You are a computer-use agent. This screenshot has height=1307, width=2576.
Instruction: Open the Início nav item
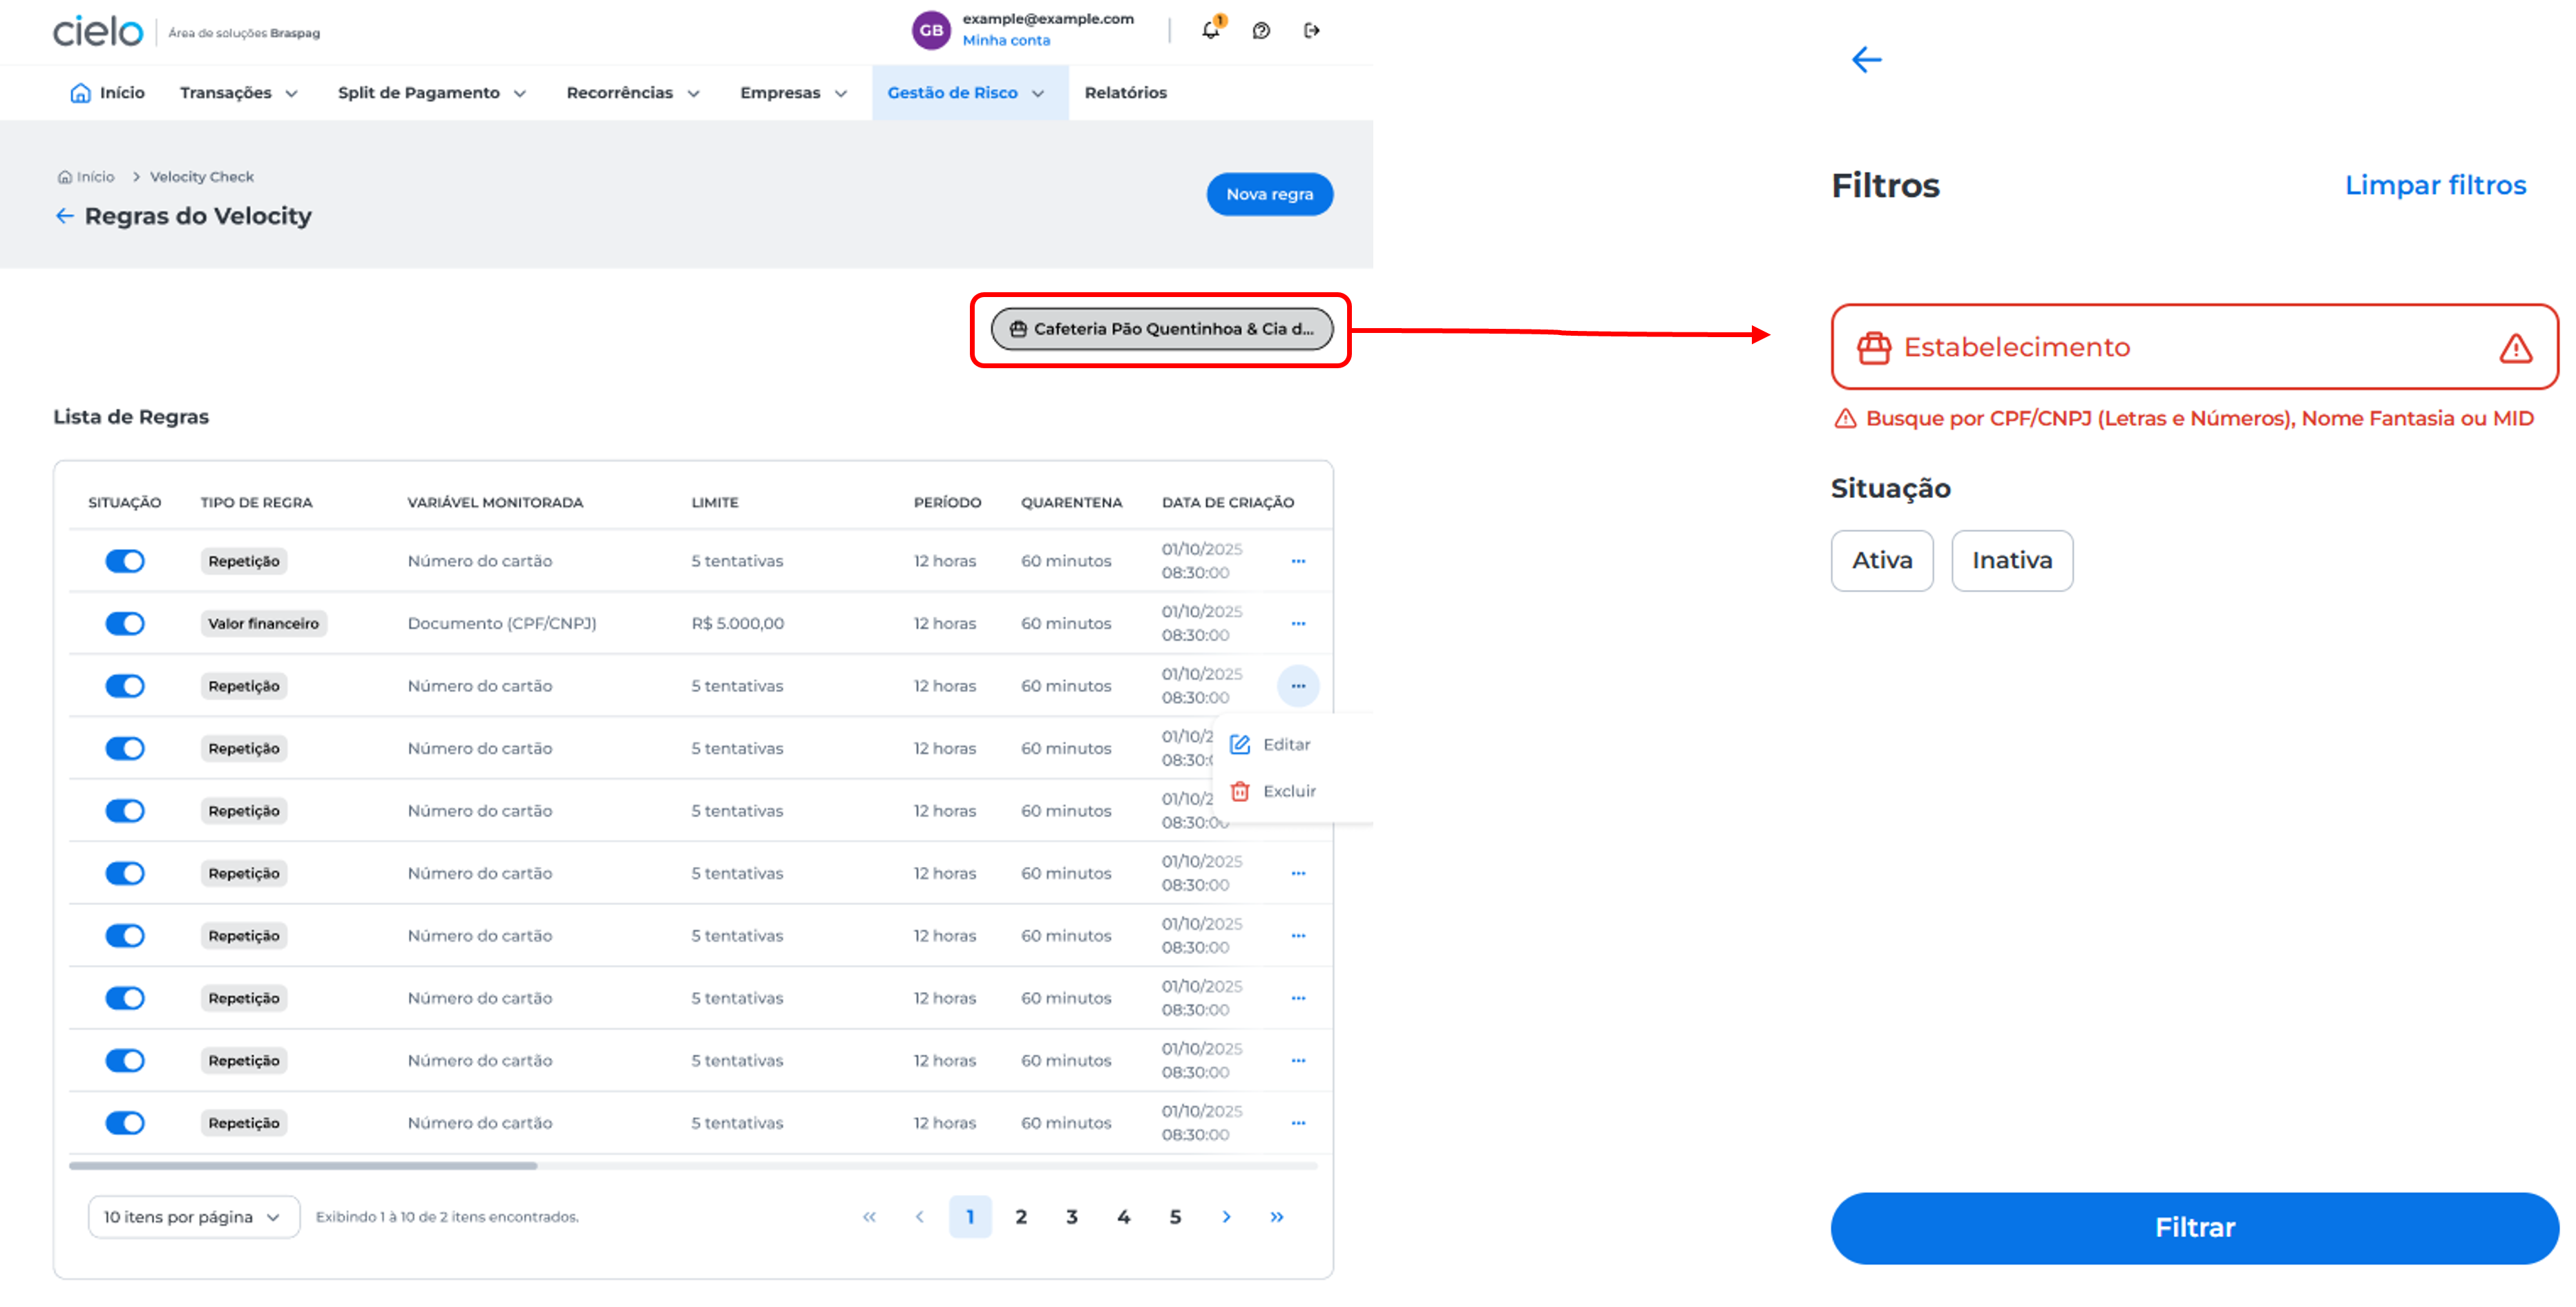108,93
